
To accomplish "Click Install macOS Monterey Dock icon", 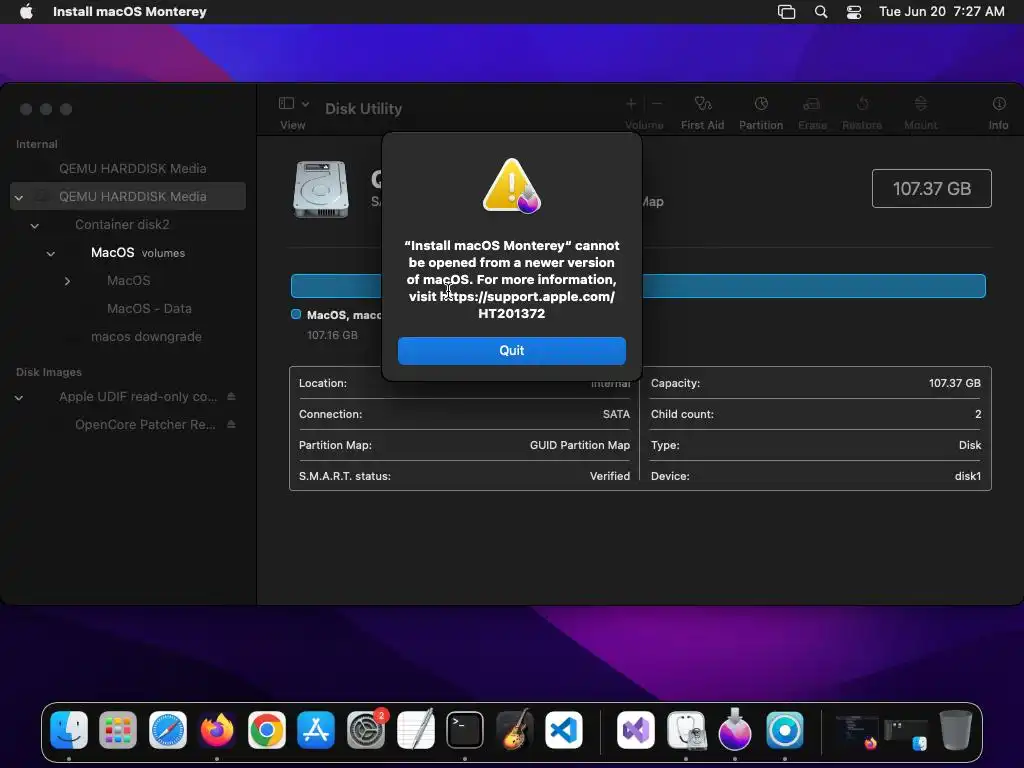I will (735, 729).
